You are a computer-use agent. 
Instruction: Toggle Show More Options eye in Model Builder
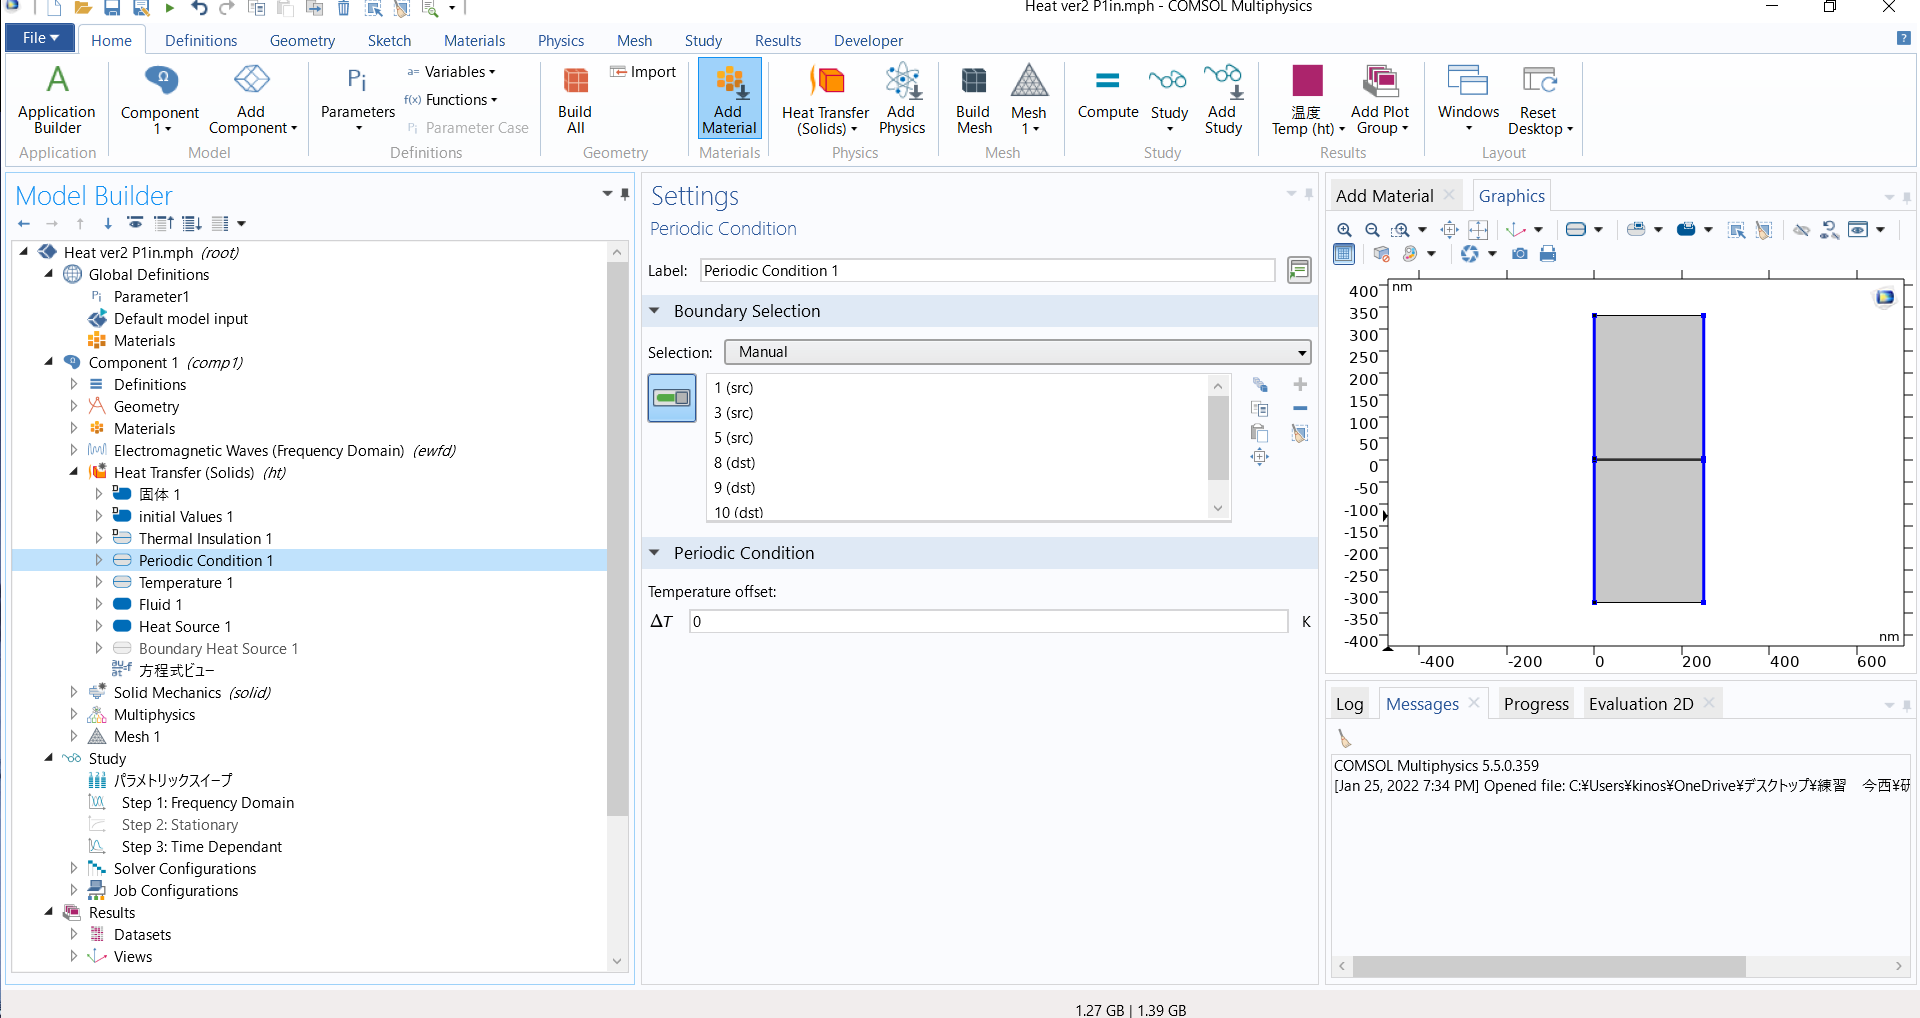135,224
